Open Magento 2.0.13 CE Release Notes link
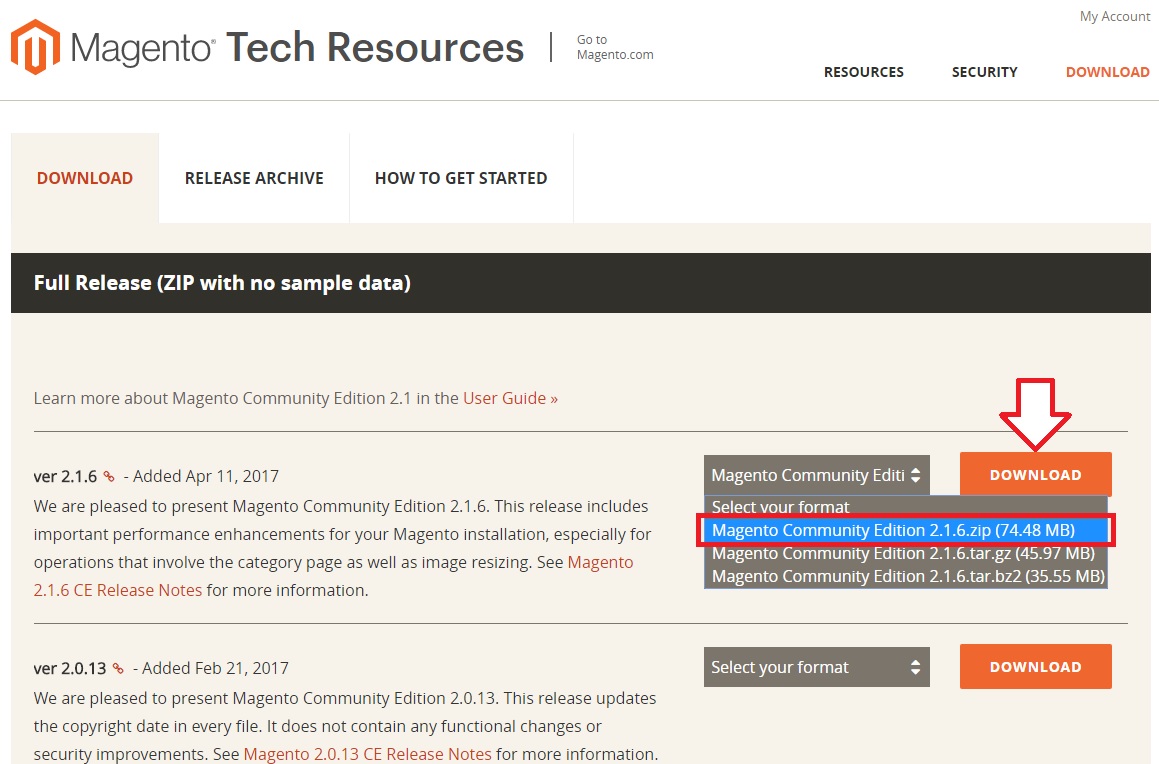 click(367, 754)
